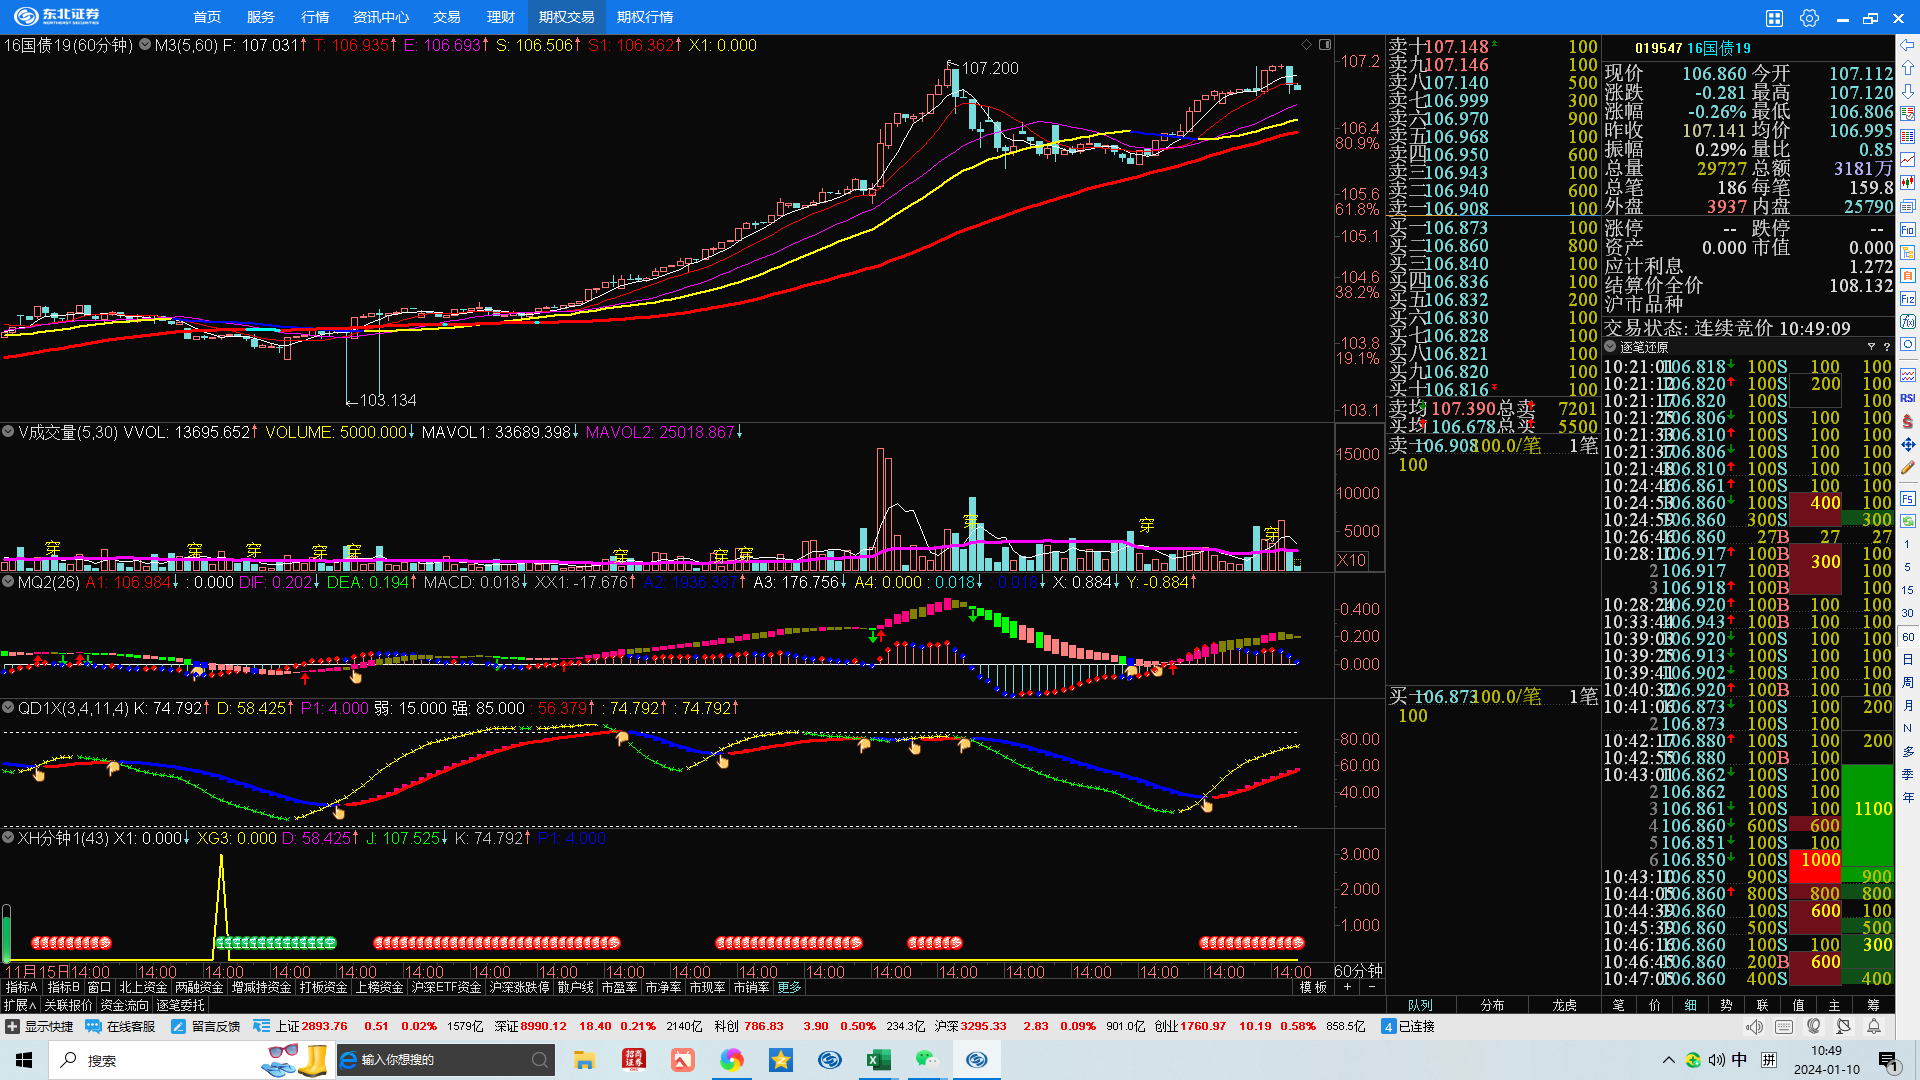Open 在线客服 chat icon
Screen dimensions: 1920x1080
[93, 1027]
